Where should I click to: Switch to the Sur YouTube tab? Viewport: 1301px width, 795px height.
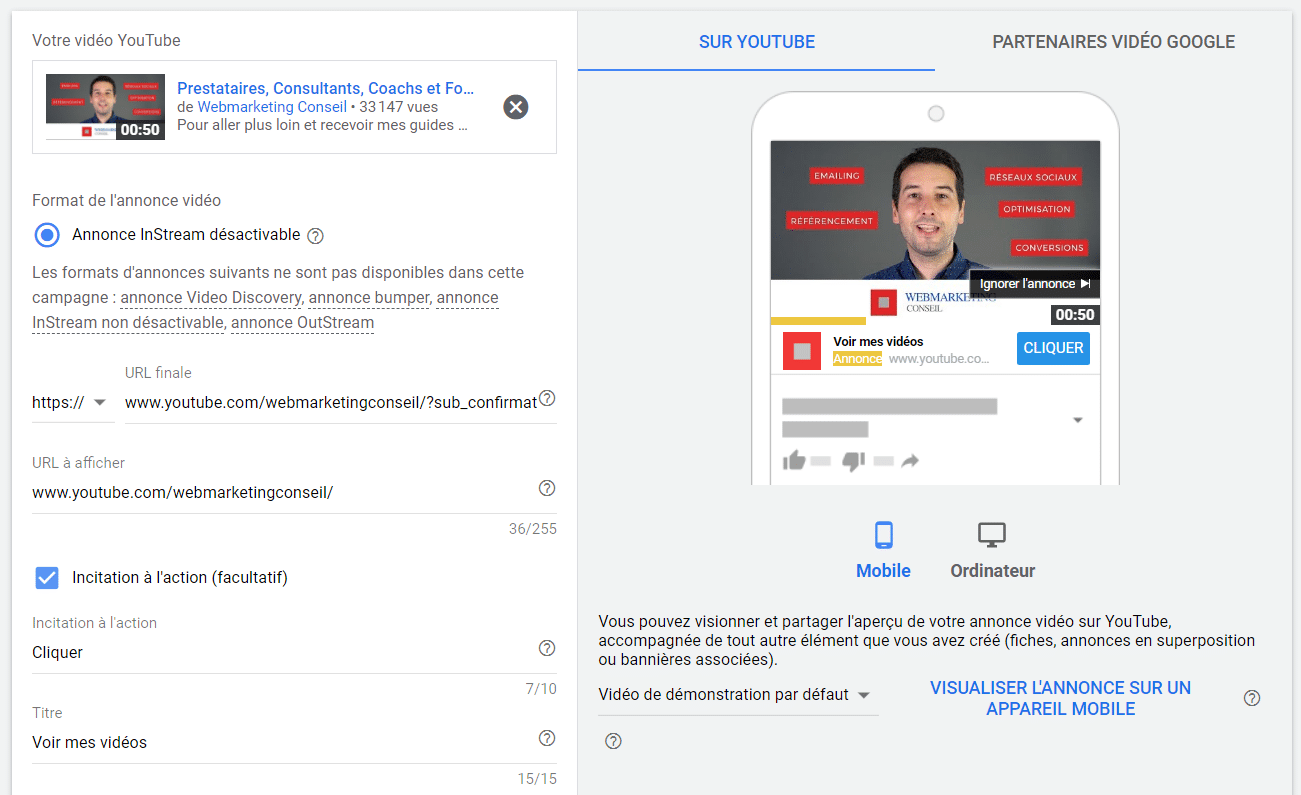pos(757,42)
